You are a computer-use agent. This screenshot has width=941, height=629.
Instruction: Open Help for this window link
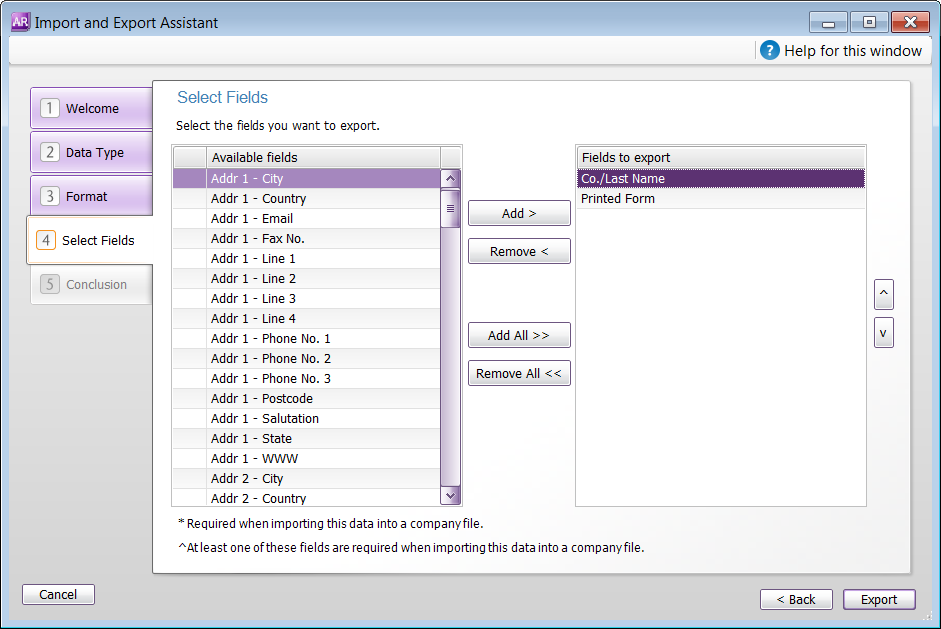tap(852, 50)
